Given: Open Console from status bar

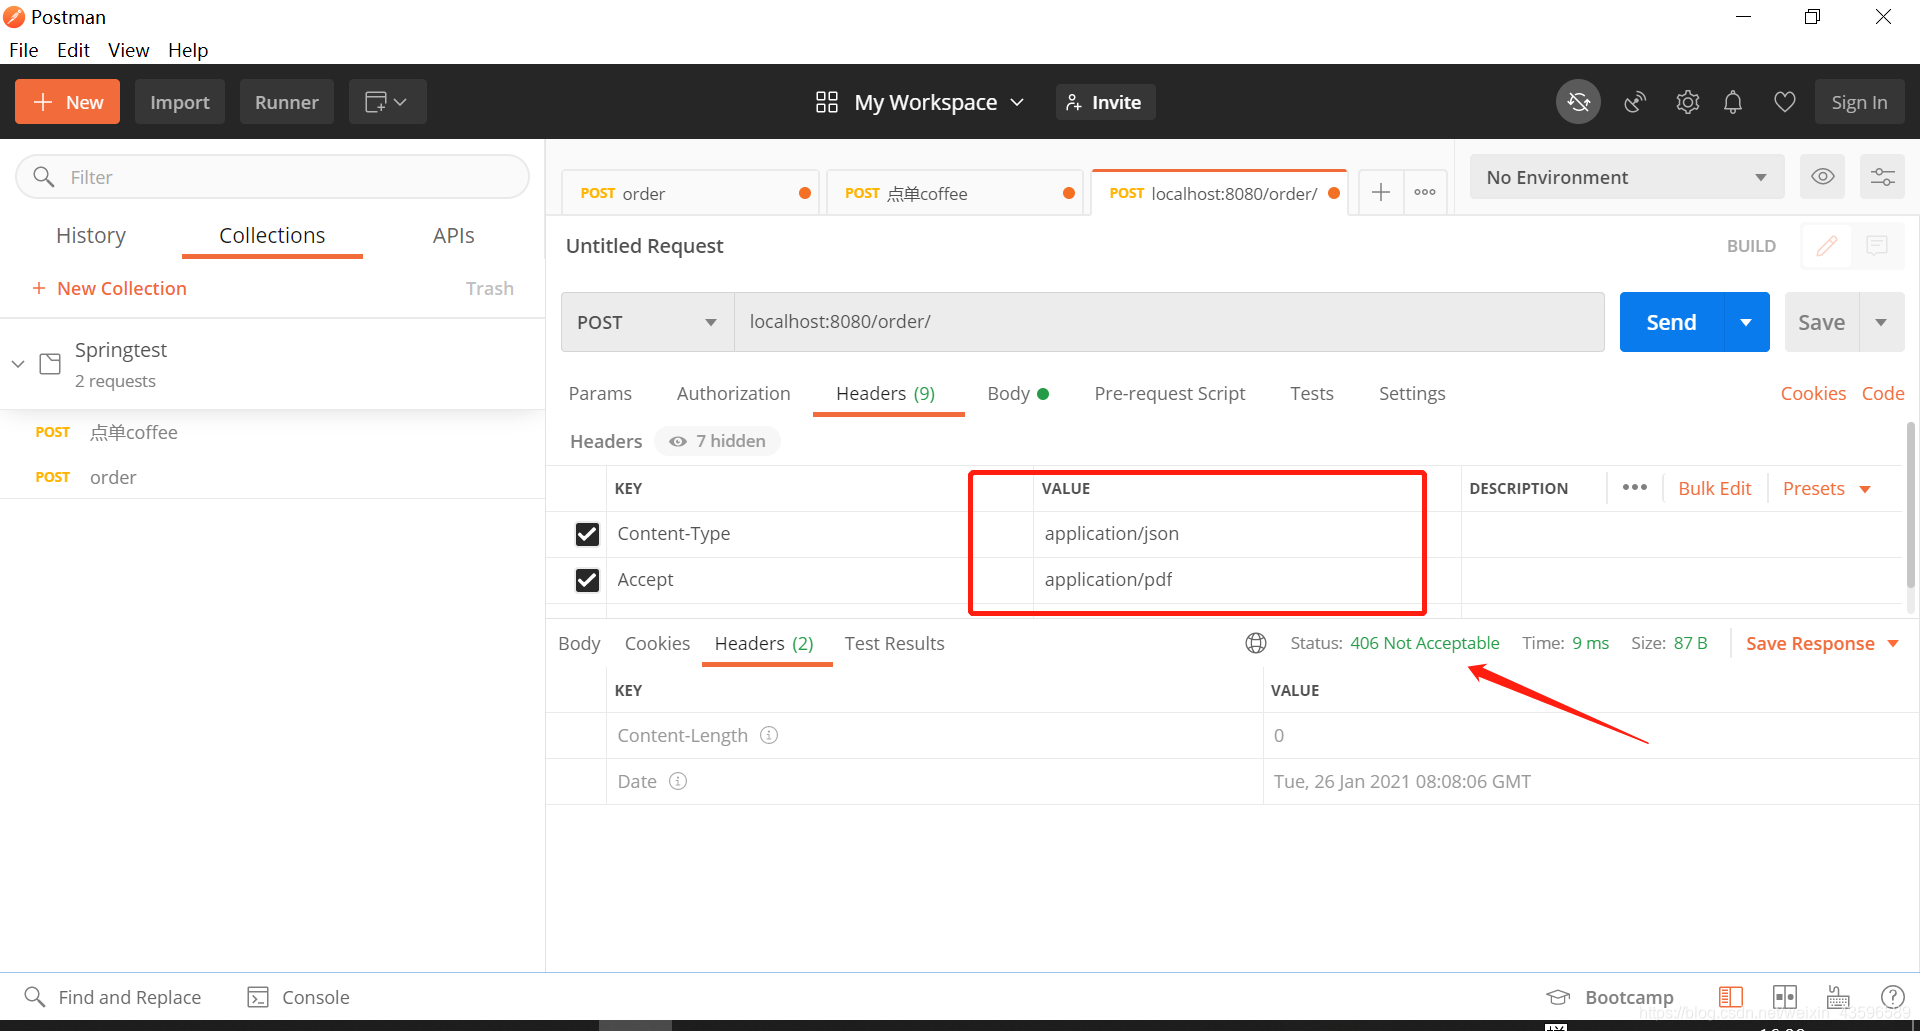Looking at the screenshot, I should tap(298, 997).
